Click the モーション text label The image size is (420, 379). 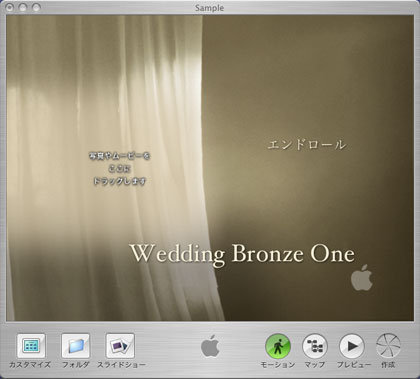point(278,365)
